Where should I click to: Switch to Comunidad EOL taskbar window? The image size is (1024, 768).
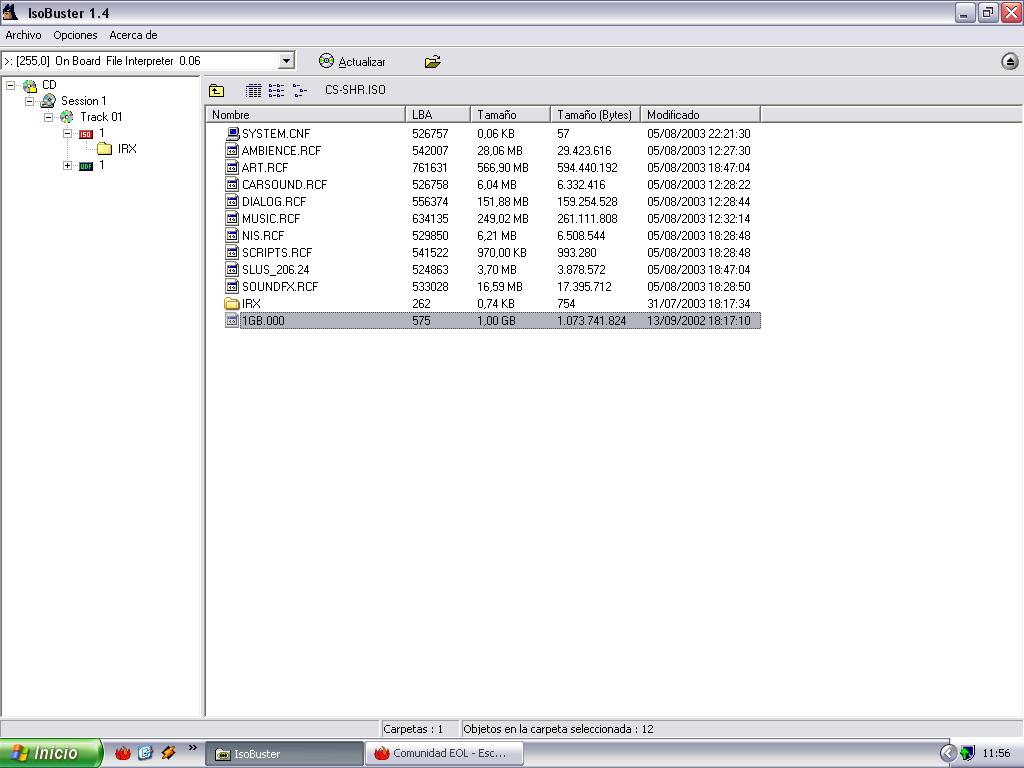pos(440,754)
